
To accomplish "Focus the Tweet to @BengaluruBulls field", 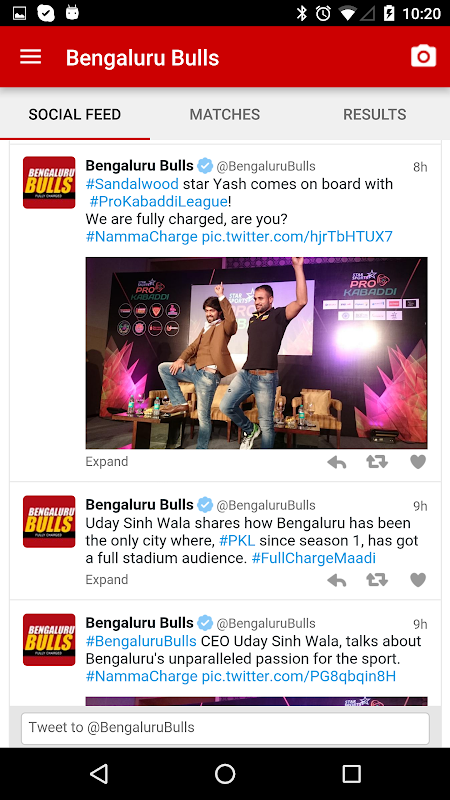I will (225, 728).
